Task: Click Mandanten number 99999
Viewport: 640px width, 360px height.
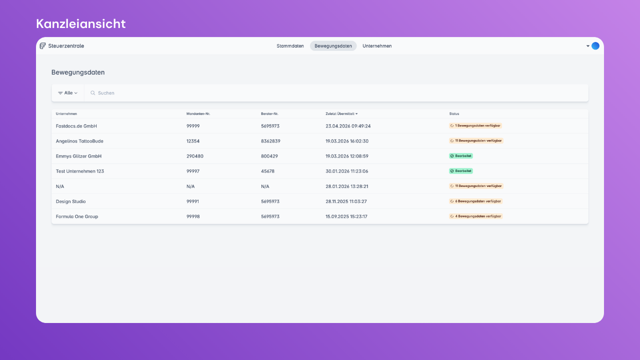Action: (193, 126)
